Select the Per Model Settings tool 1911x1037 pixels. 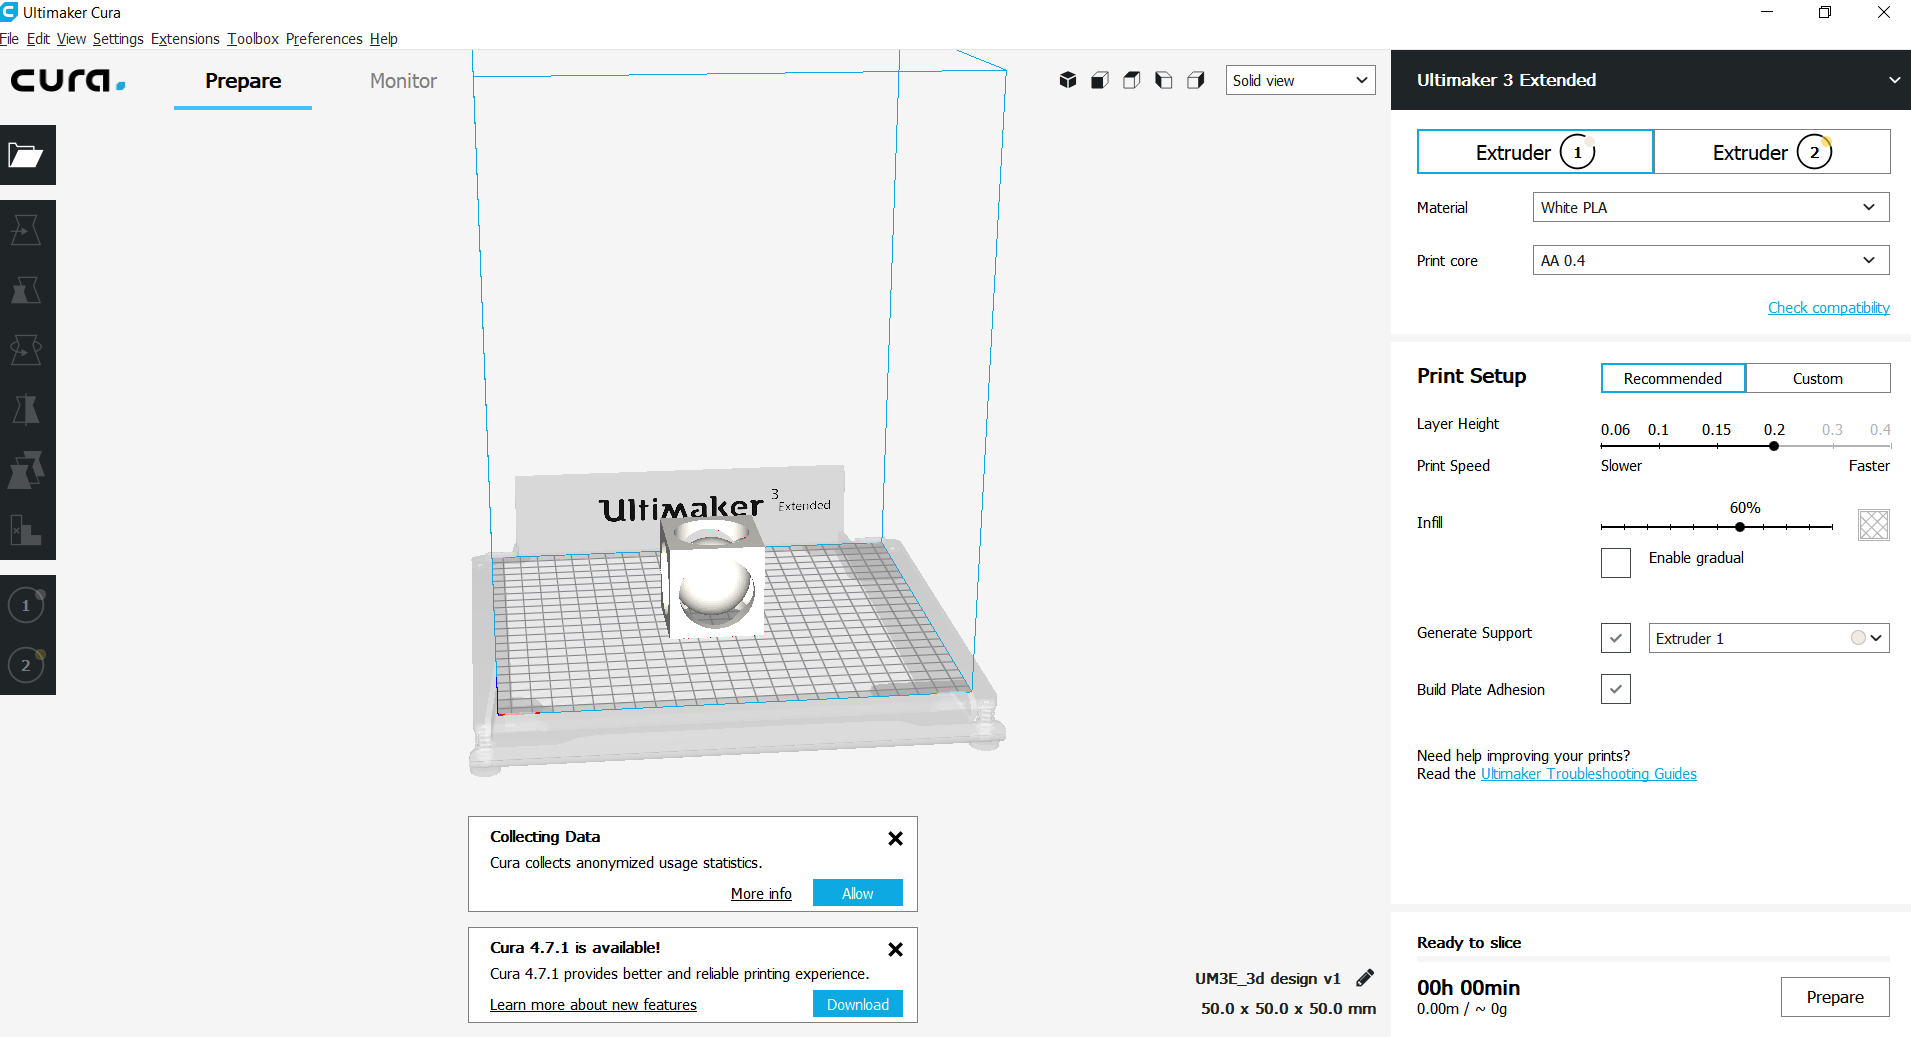pyautogui.click(x=27, y=470)
